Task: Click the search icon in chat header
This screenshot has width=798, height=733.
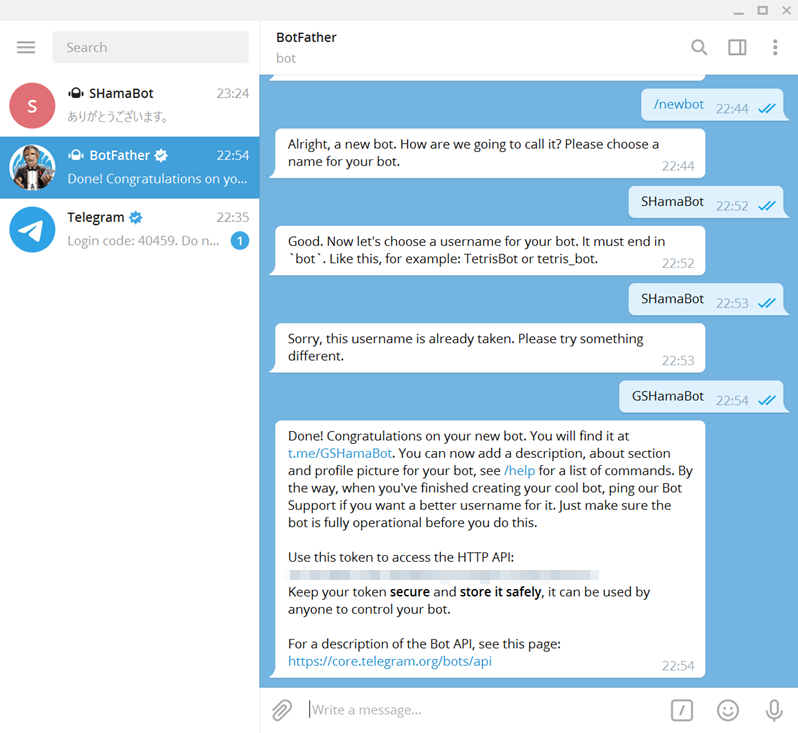Action: tap(699, 47)
